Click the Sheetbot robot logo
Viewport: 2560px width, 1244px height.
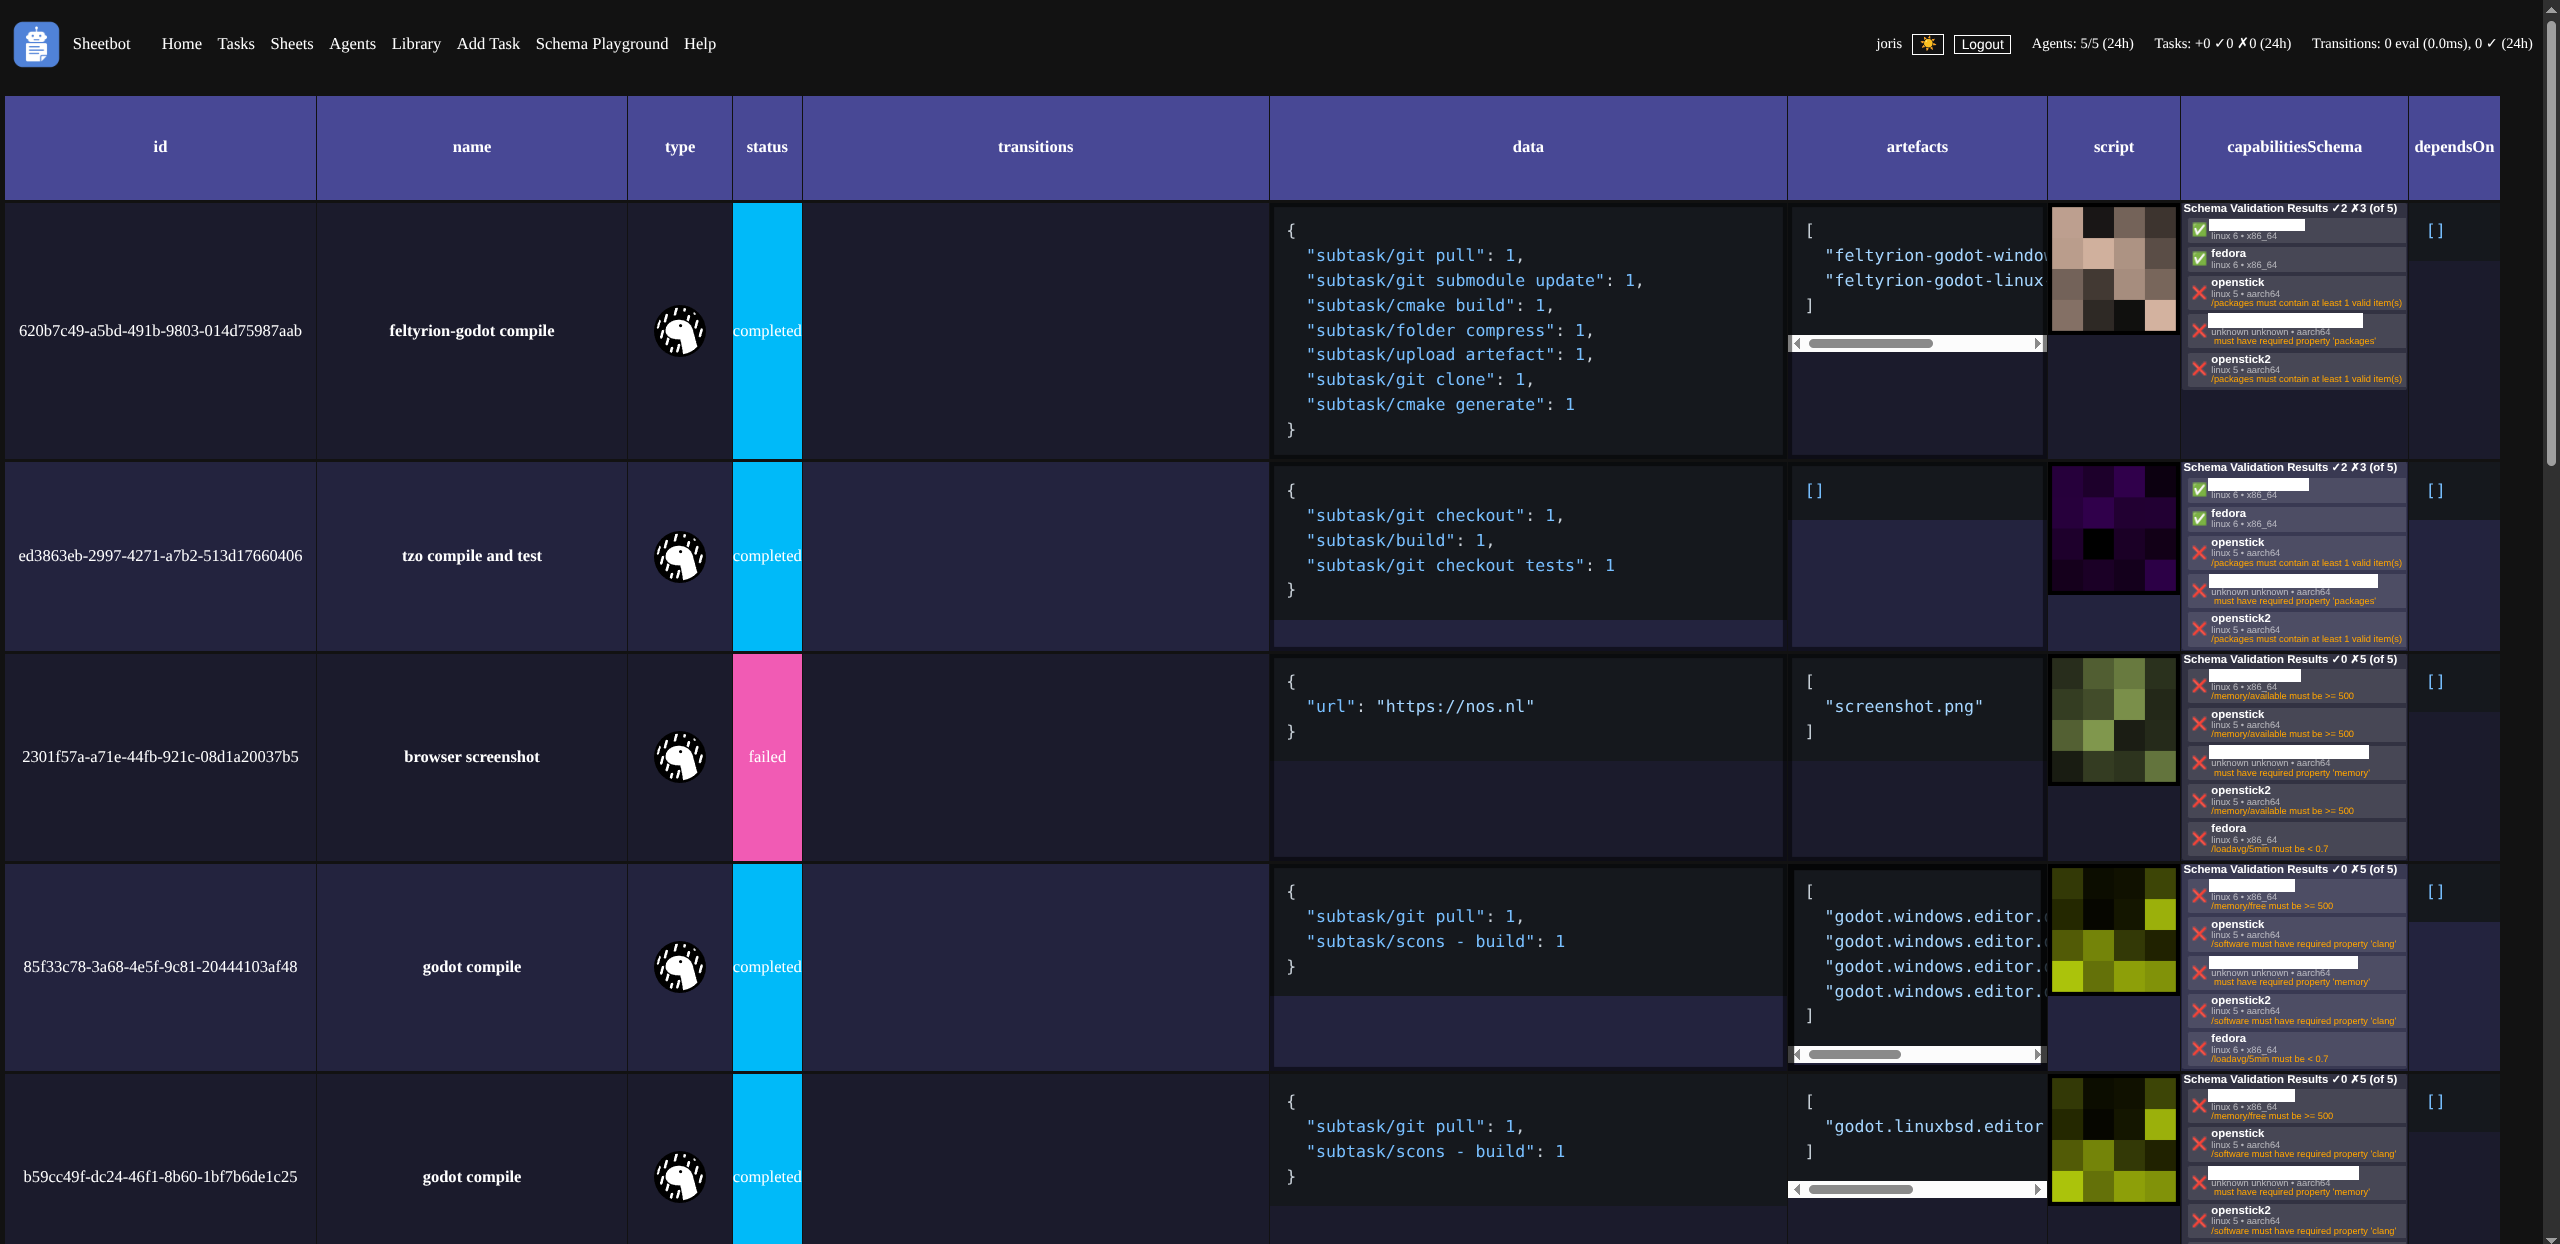(x=36, y=44)
